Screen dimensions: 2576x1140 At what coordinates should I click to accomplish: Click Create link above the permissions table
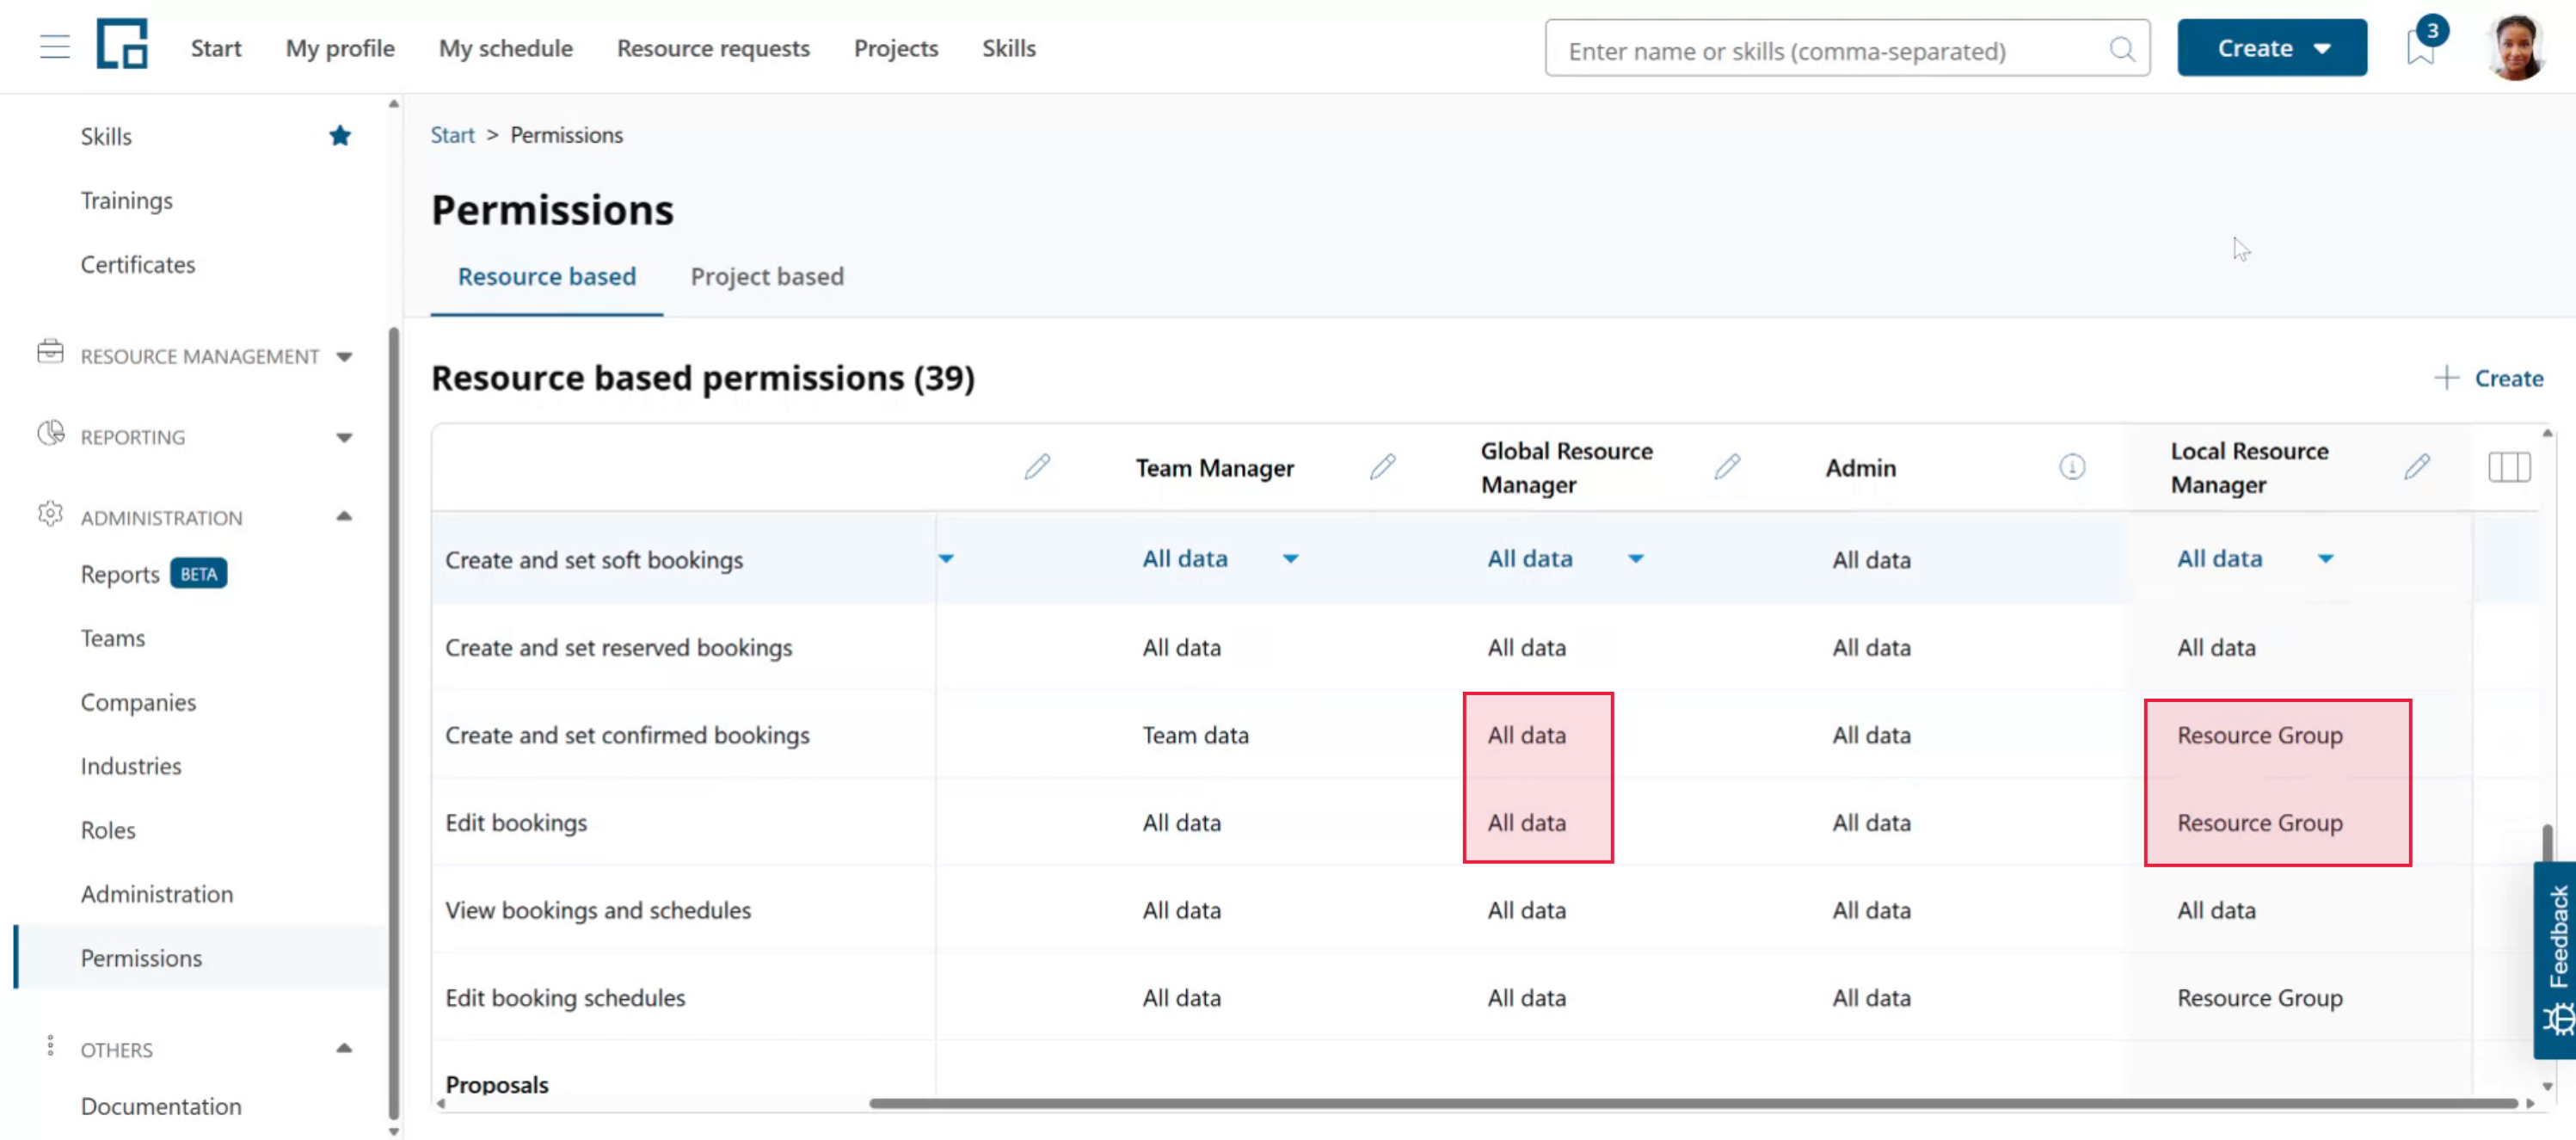pos(2508,378)
